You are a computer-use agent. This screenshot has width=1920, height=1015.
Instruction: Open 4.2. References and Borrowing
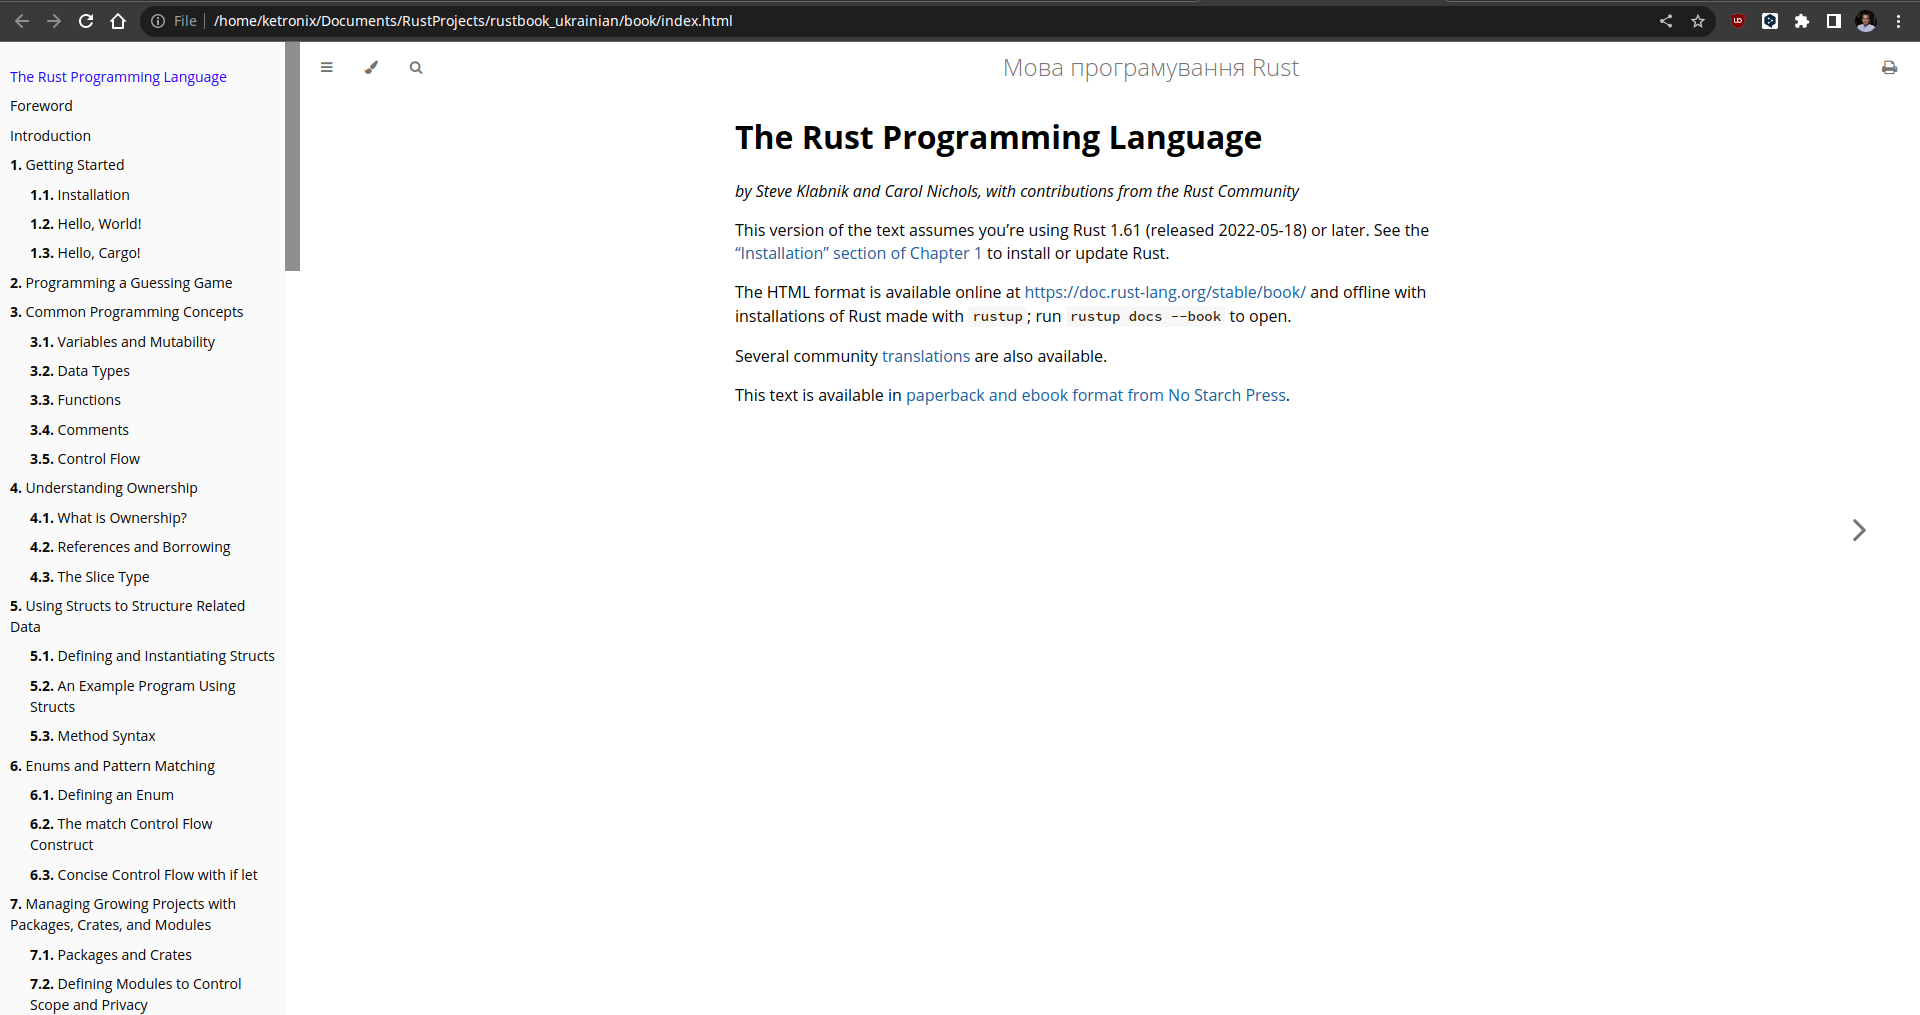[130, 547]
